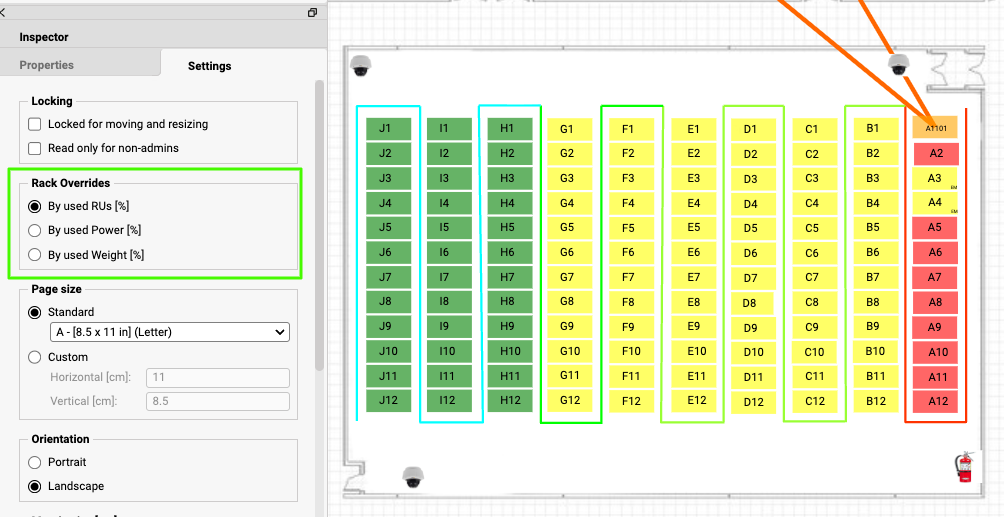The image size is (1004, 517).
Task: Click the Horizontal [cm] input field
Action: tap(217, 377)
